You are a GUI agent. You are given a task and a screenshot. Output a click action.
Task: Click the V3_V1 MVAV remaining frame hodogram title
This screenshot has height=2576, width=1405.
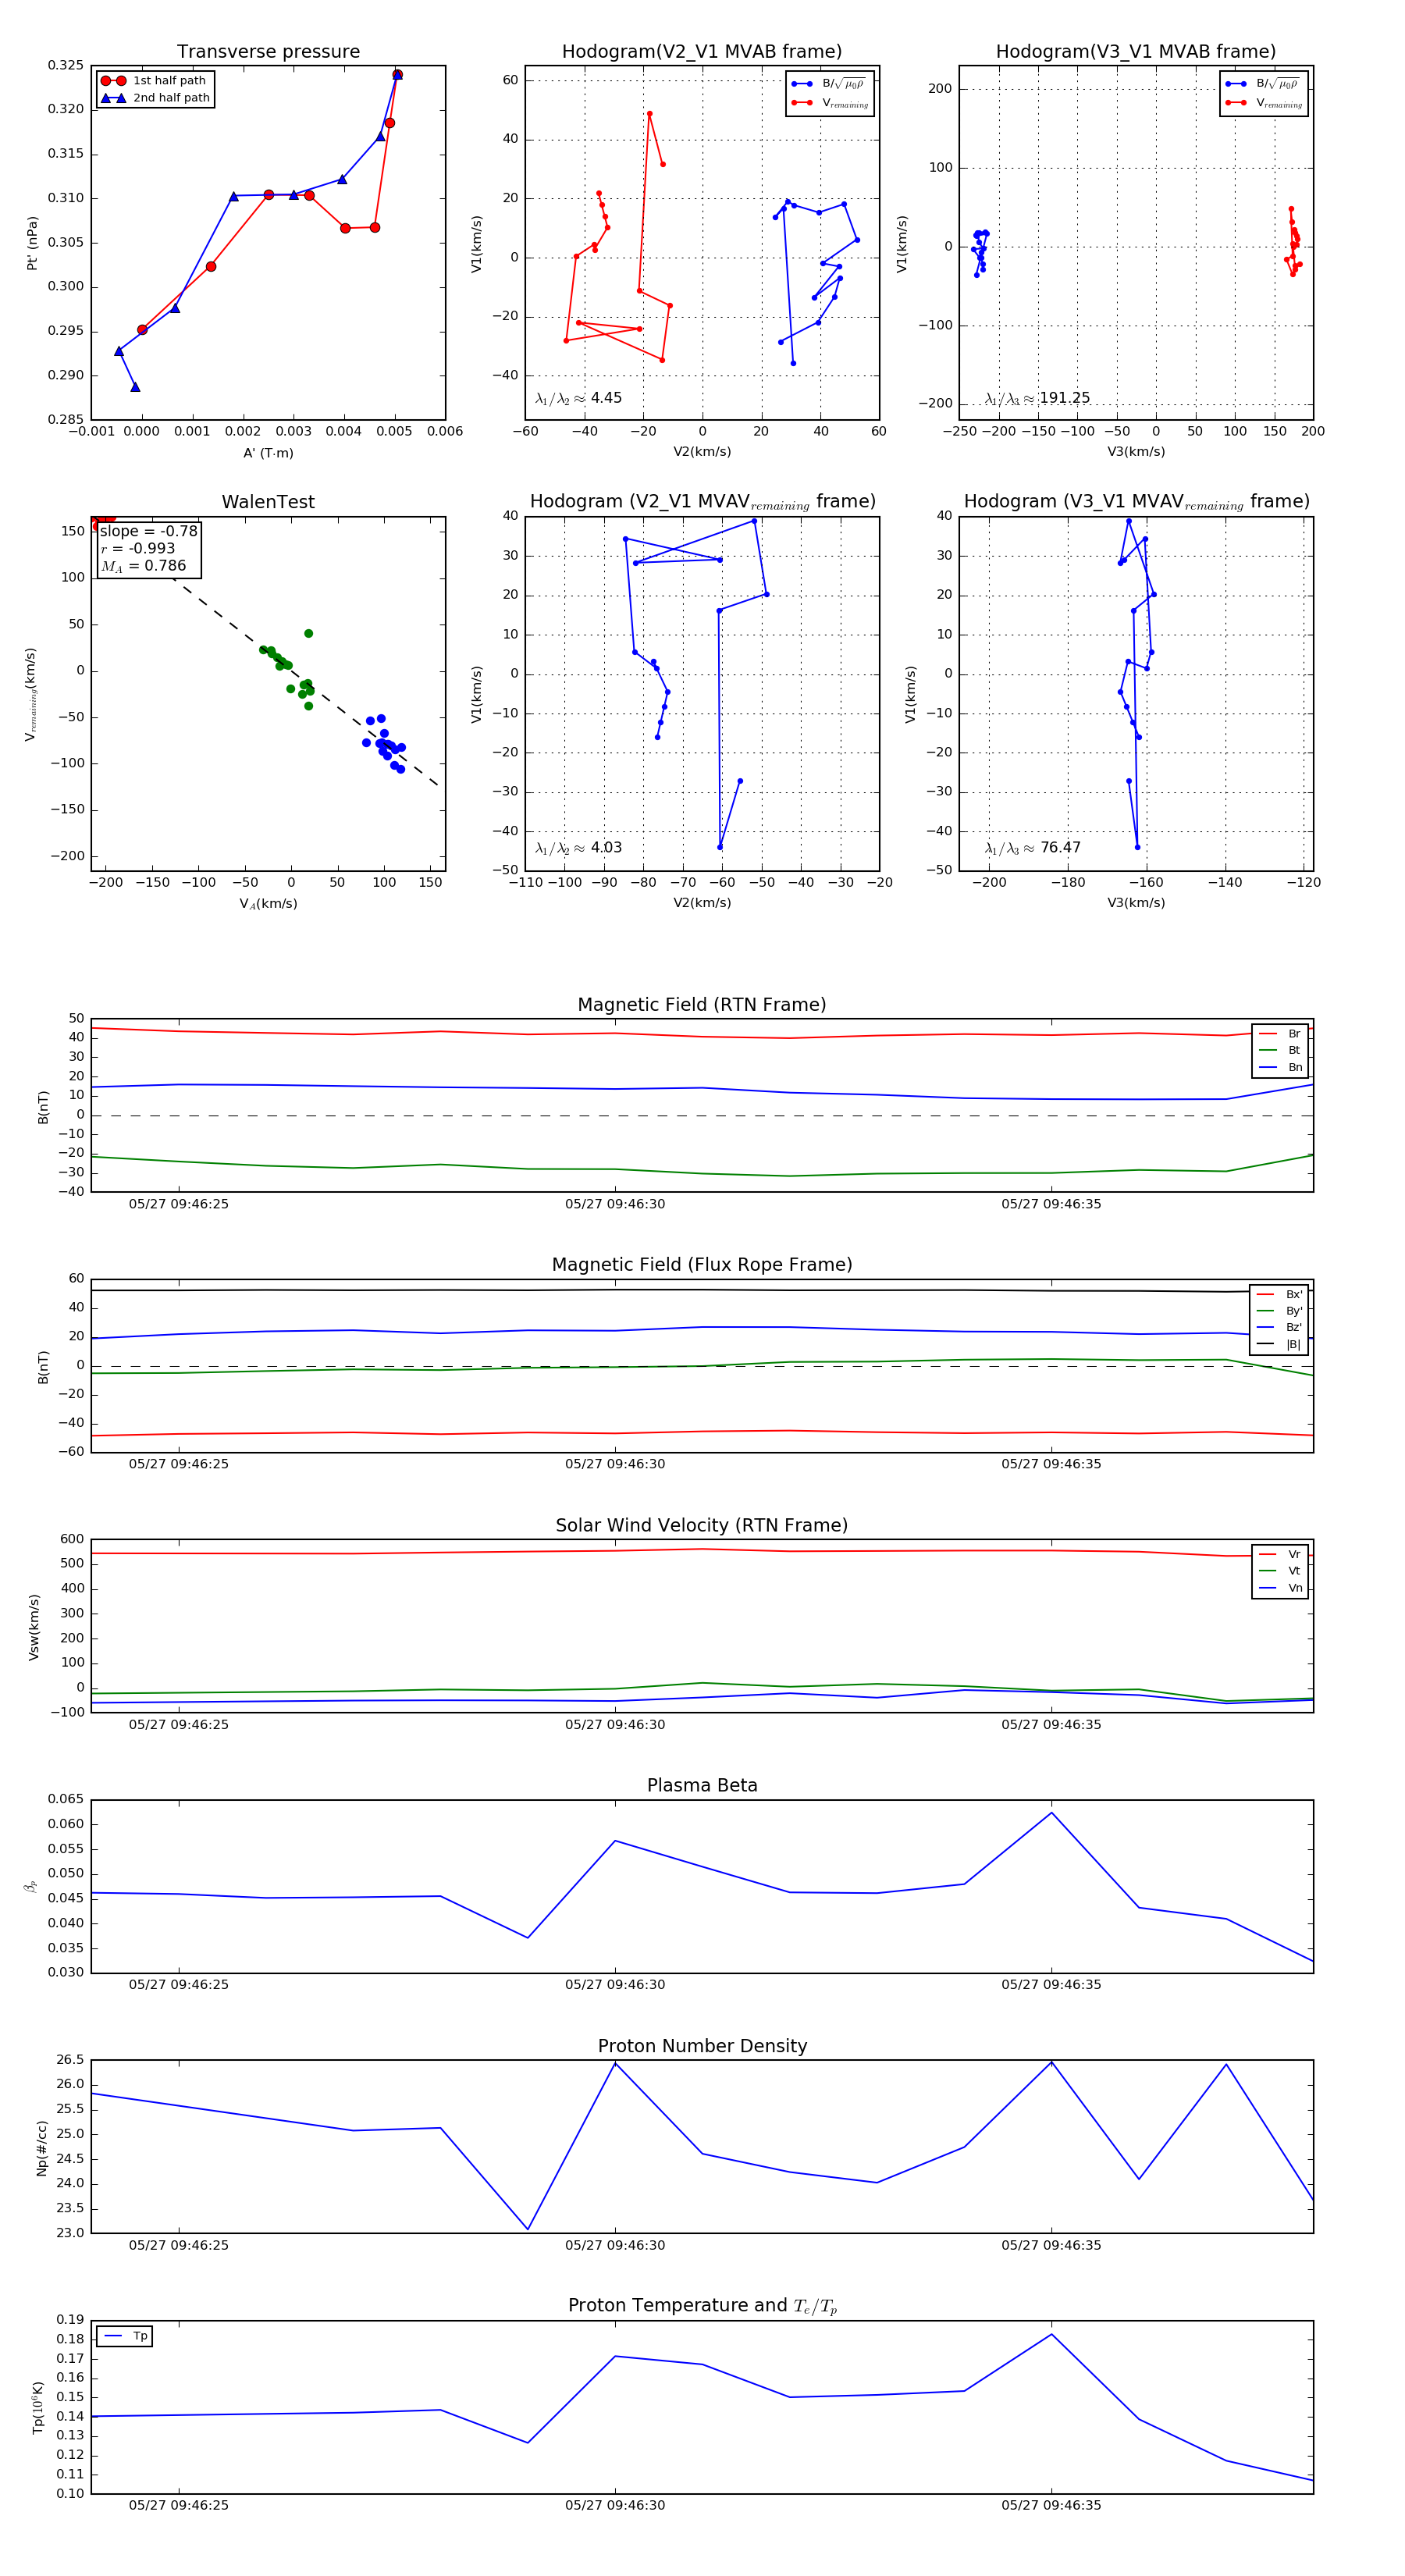click(x=1136, y=502)
